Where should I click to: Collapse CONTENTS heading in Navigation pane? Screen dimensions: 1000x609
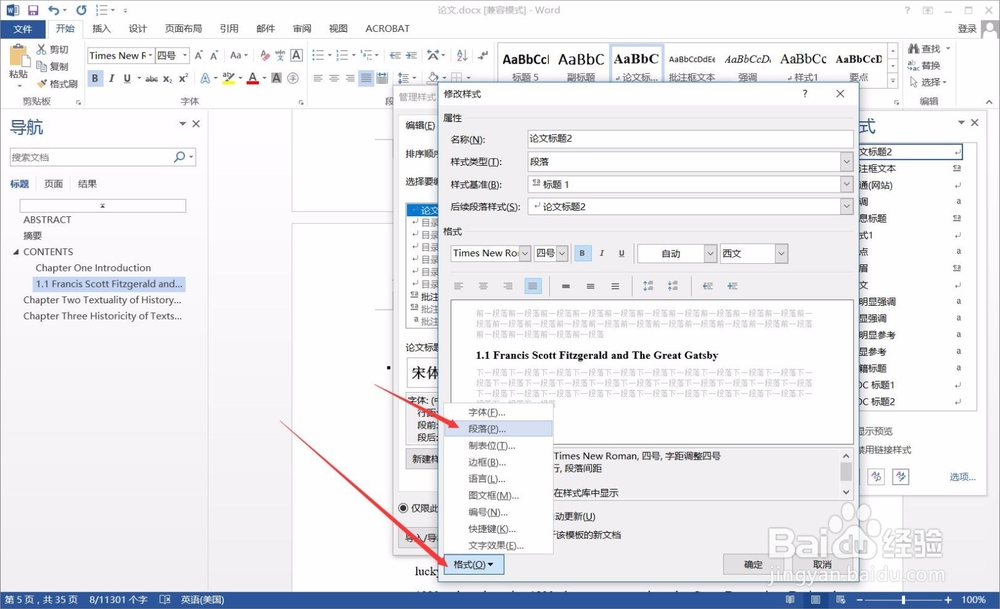(x=16, y=252)
